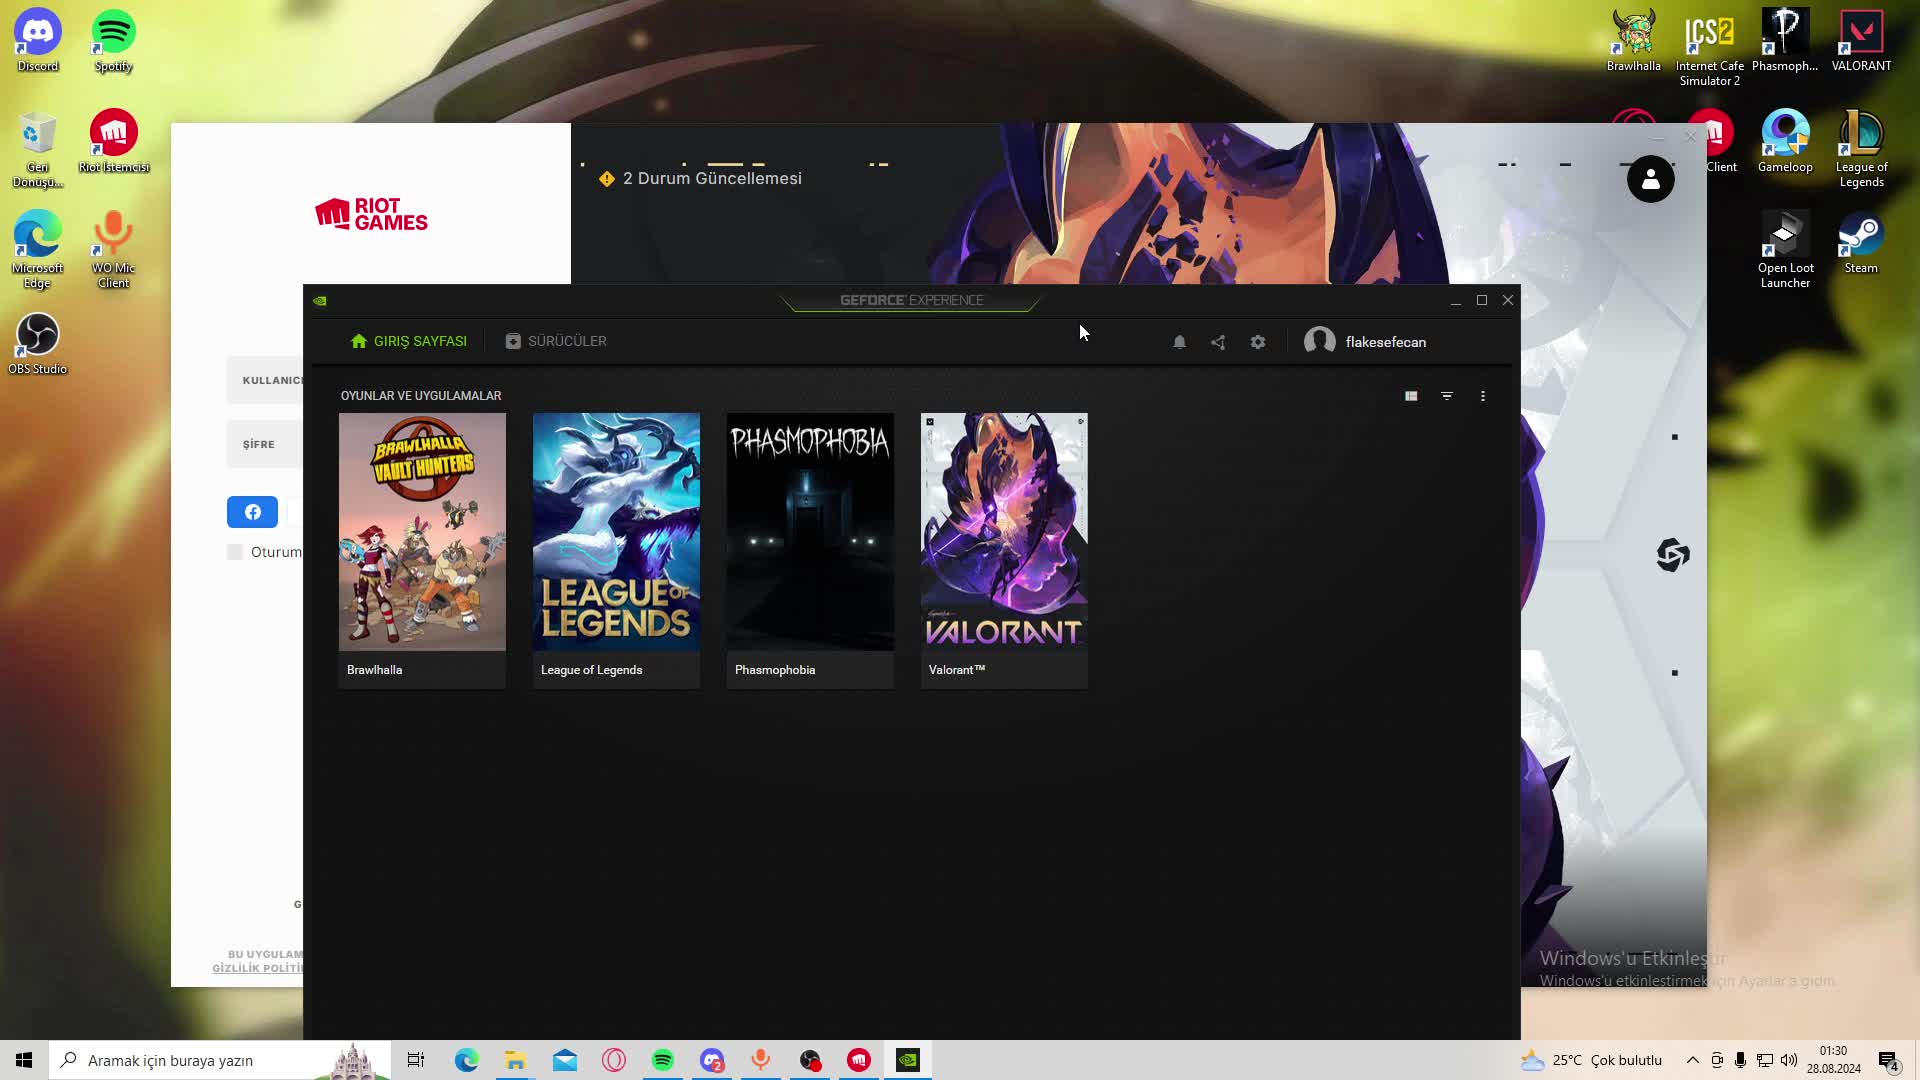
Task: Click the share icon in GeForce Experience
Action: tap(1218, 342)
